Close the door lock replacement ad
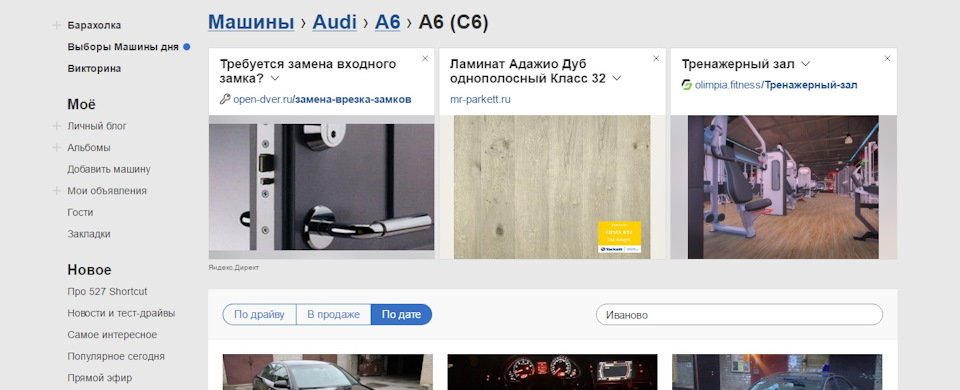This screenshot has width=960, height=390. point(425,58)
